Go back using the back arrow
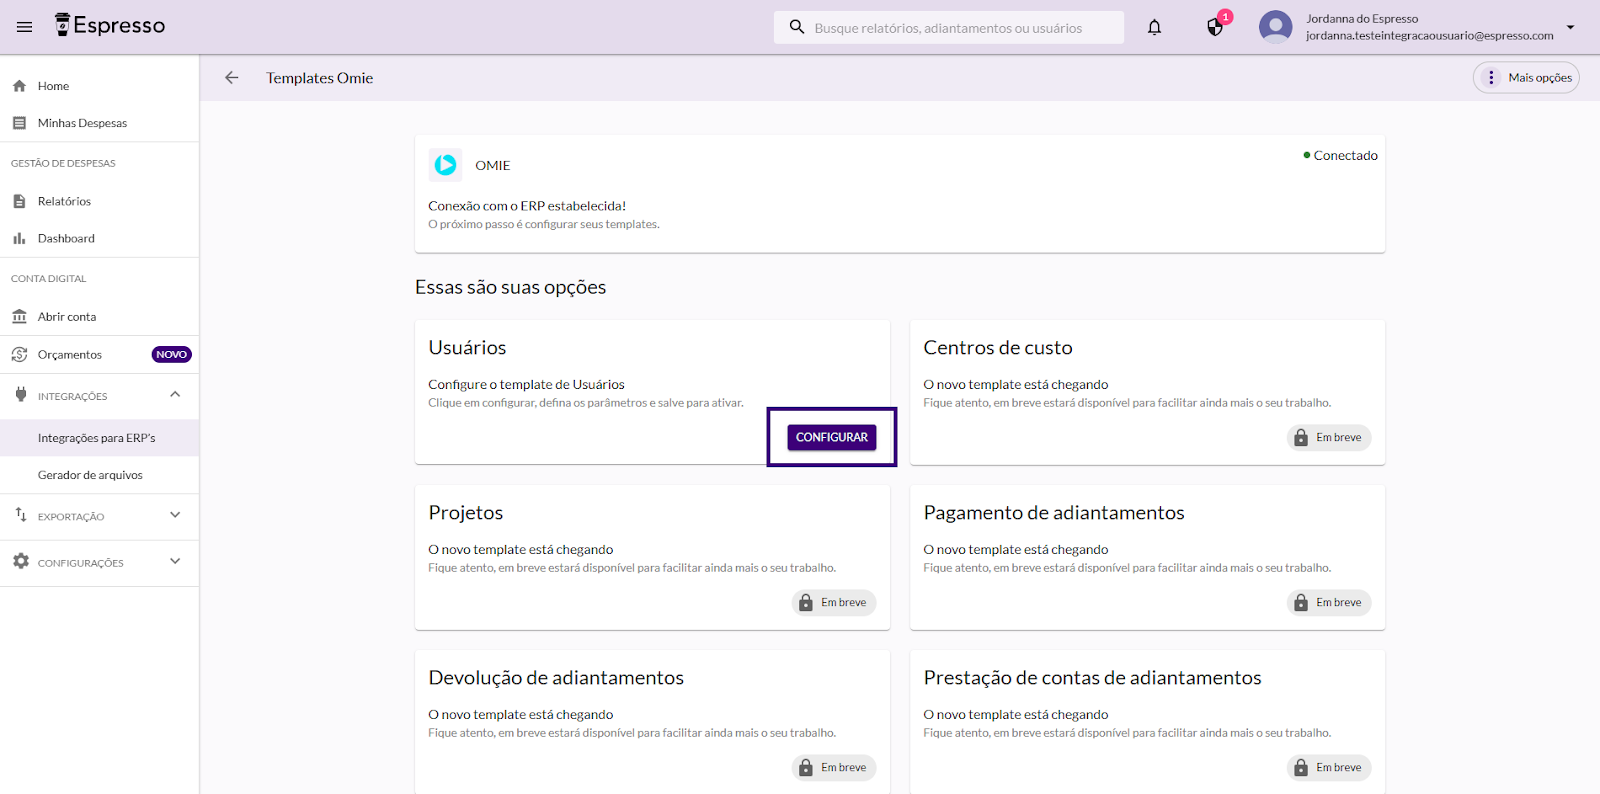 (232, 77)
